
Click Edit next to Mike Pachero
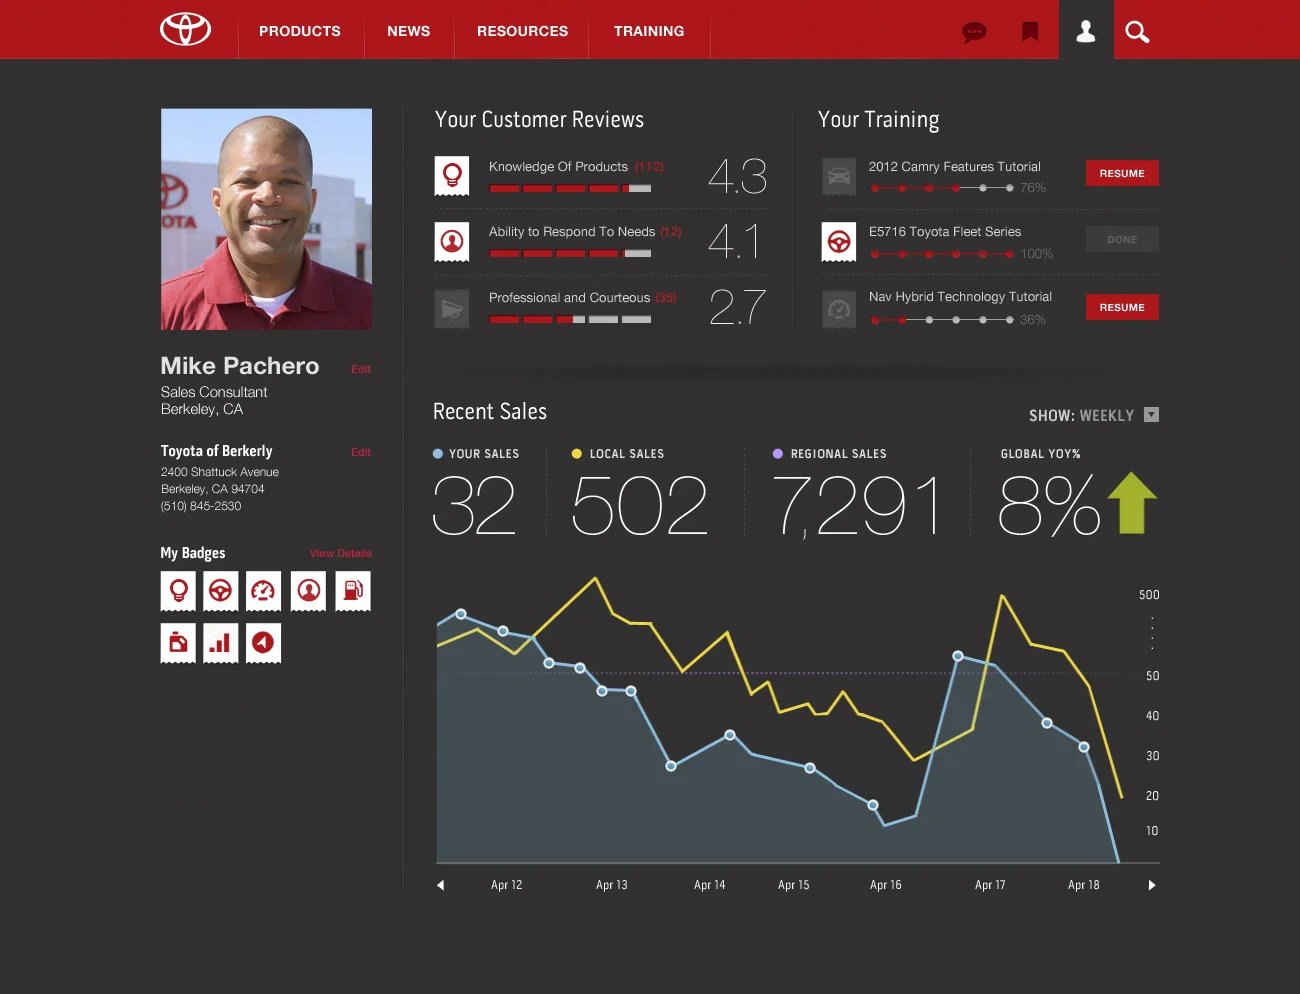(x=361, y=369)
